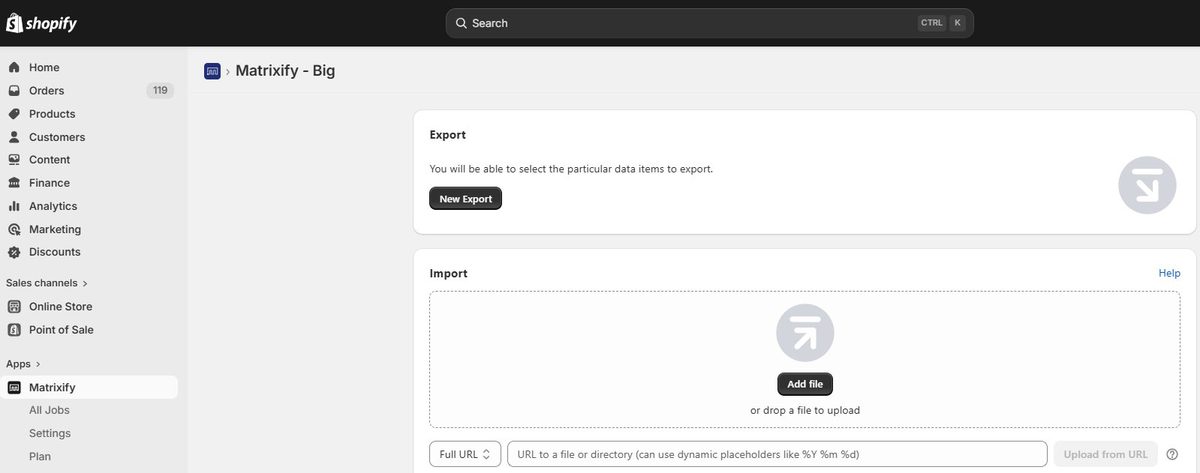Click the search magnifier icon
Image resolution: width=1200 pixels, height=473 pixels.
tap(461, 23)
